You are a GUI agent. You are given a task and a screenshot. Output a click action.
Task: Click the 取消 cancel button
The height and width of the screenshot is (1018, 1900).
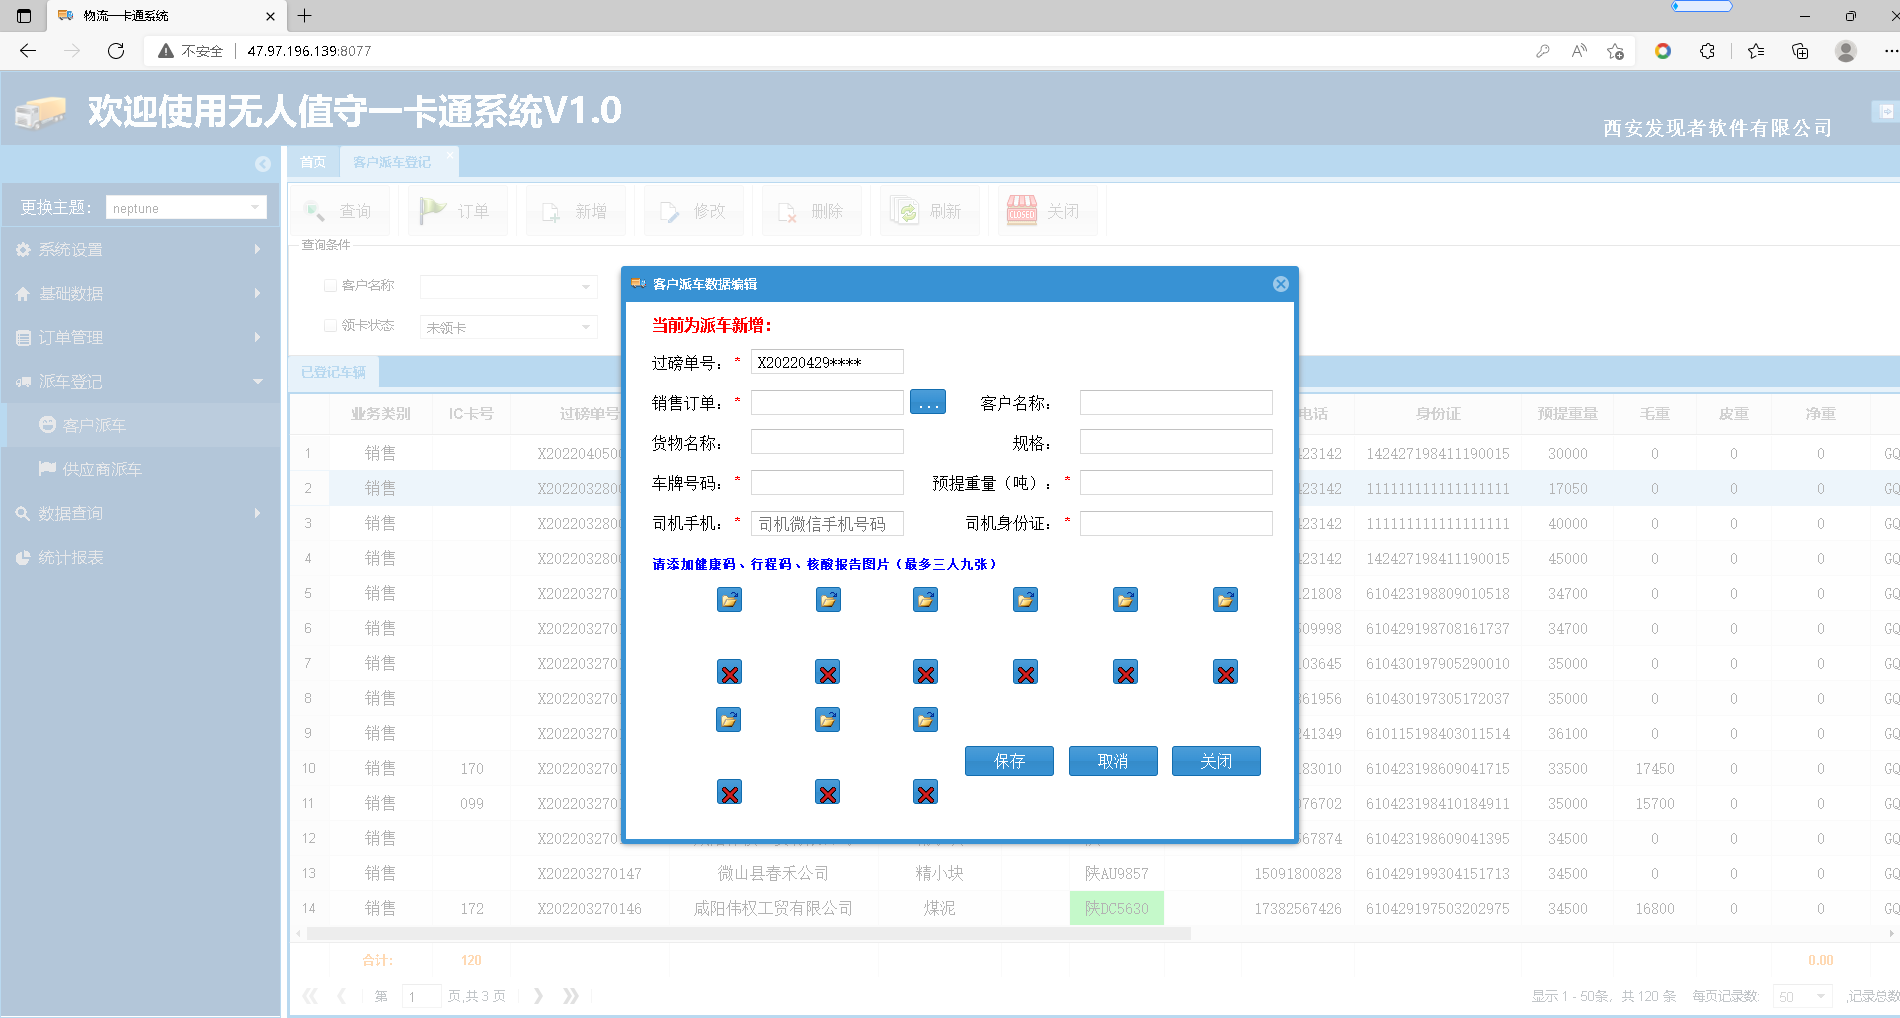(1112, 761)
